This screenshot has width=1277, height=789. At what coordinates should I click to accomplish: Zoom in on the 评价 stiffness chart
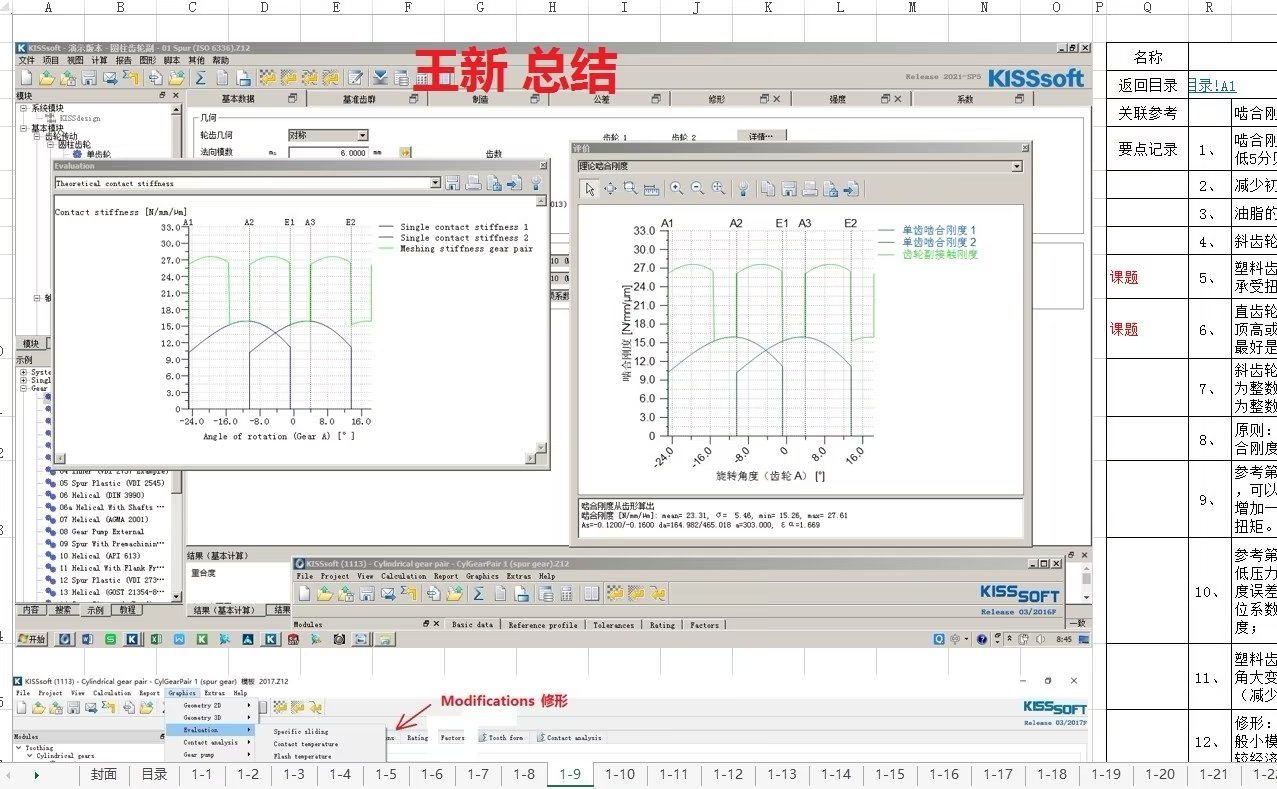[x=677, y=188]
